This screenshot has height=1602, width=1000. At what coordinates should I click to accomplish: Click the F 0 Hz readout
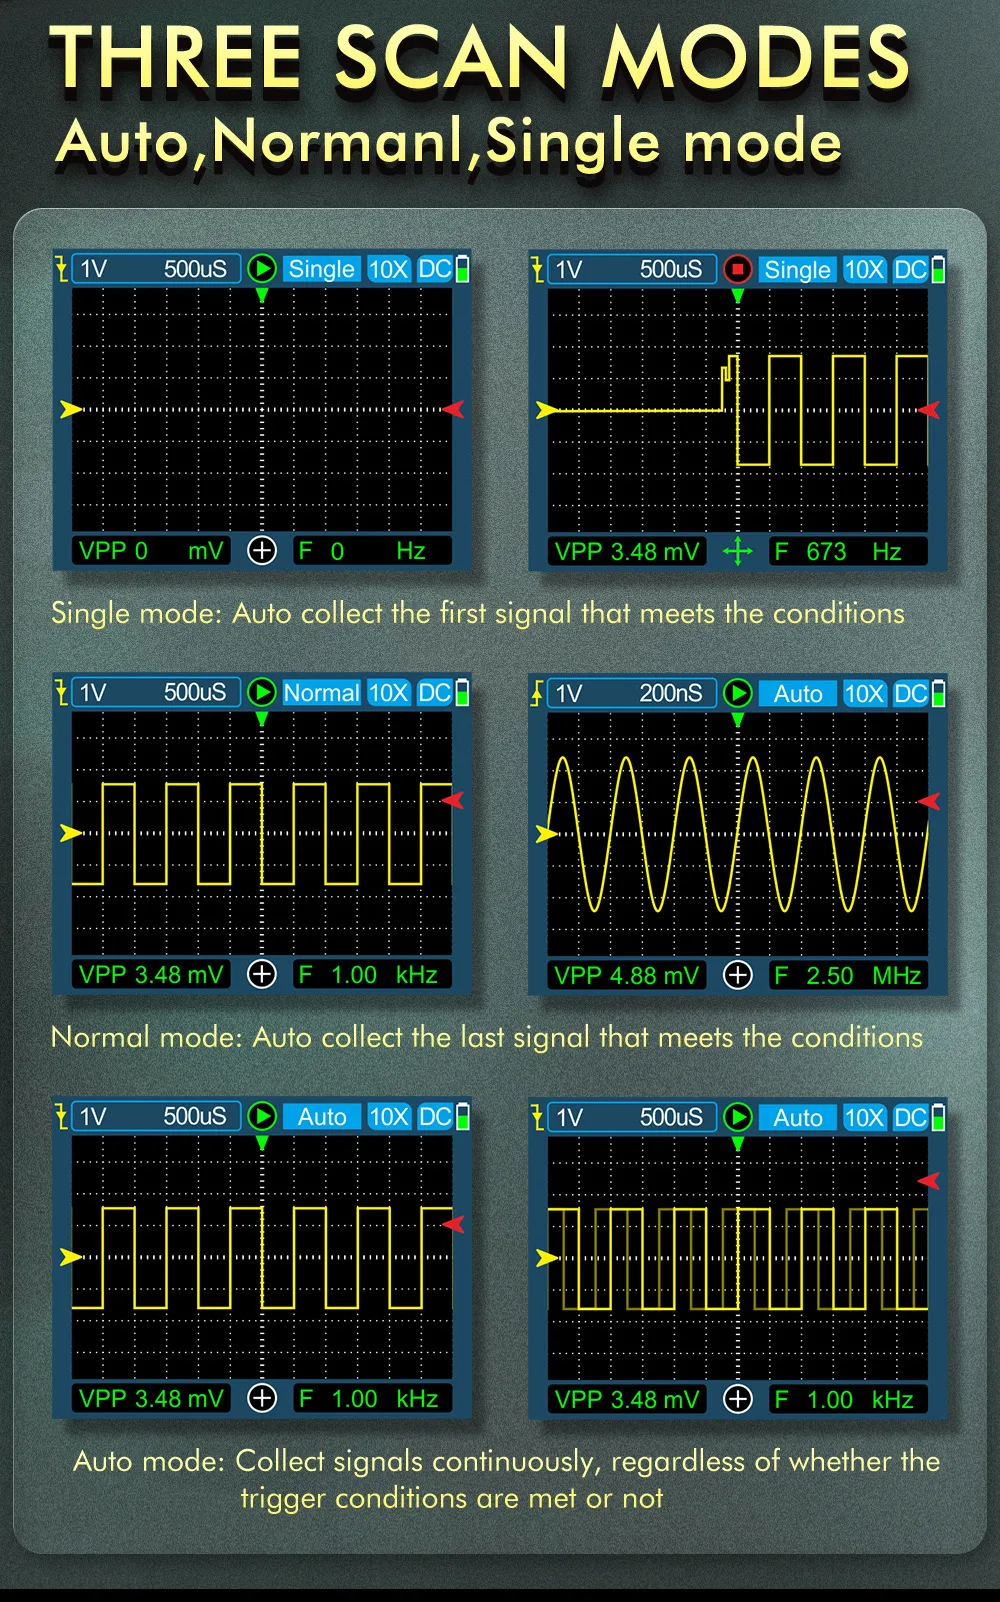[371, 550]
